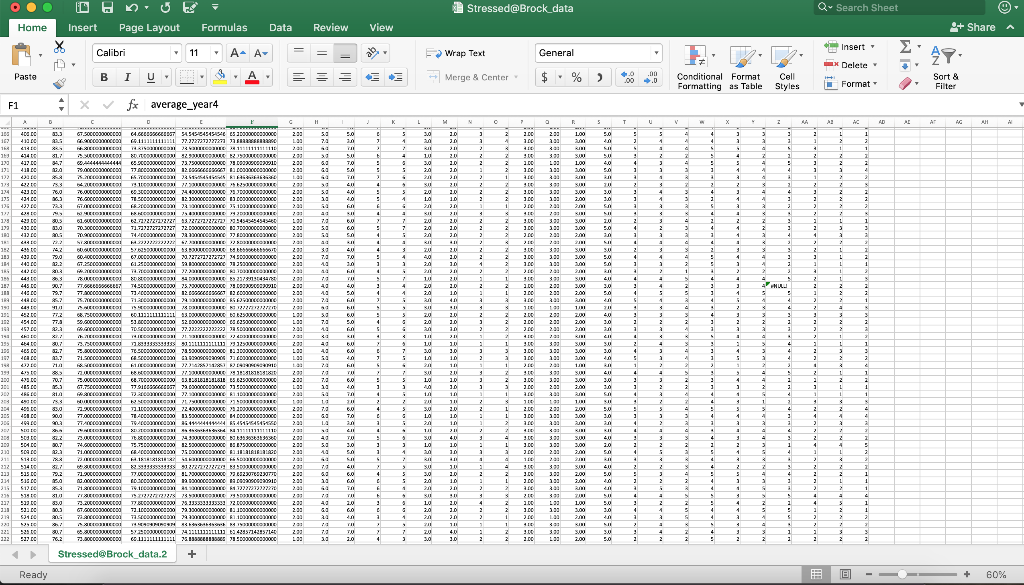Screen dimensions: 1024x585
Task: Click the Increase Decimal icon
Action: pos(627,77)
